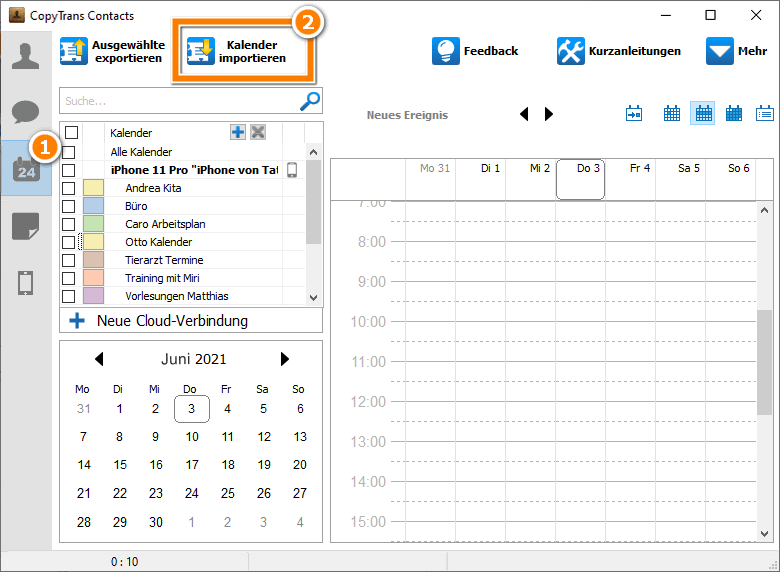Click the Feedback label
Screen dimensions: 780x572
pyautogui.click(x=490, y=51)
